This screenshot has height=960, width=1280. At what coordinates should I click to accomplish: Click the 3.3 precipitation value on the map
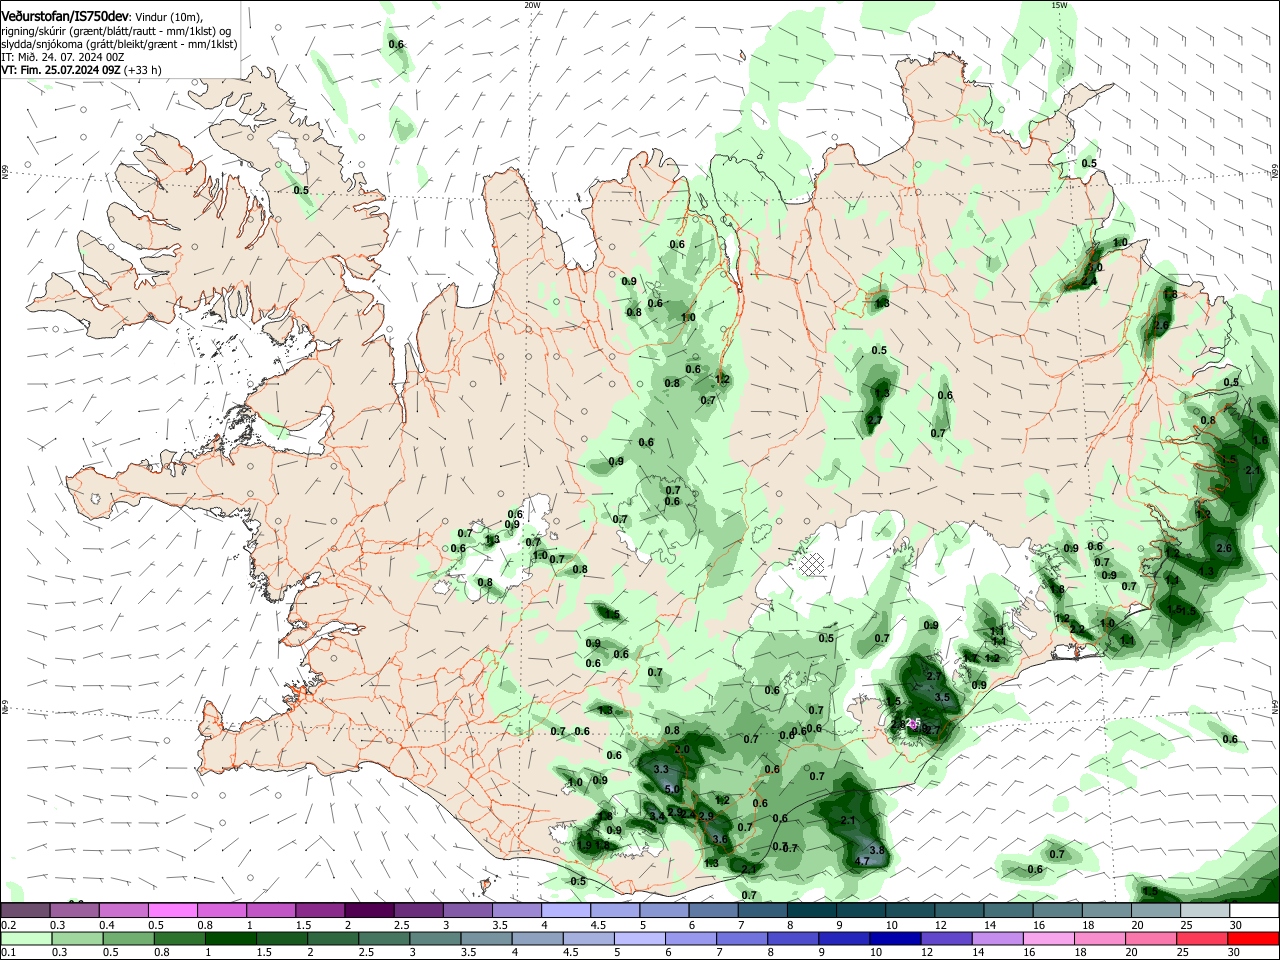(x=661, y=769)
